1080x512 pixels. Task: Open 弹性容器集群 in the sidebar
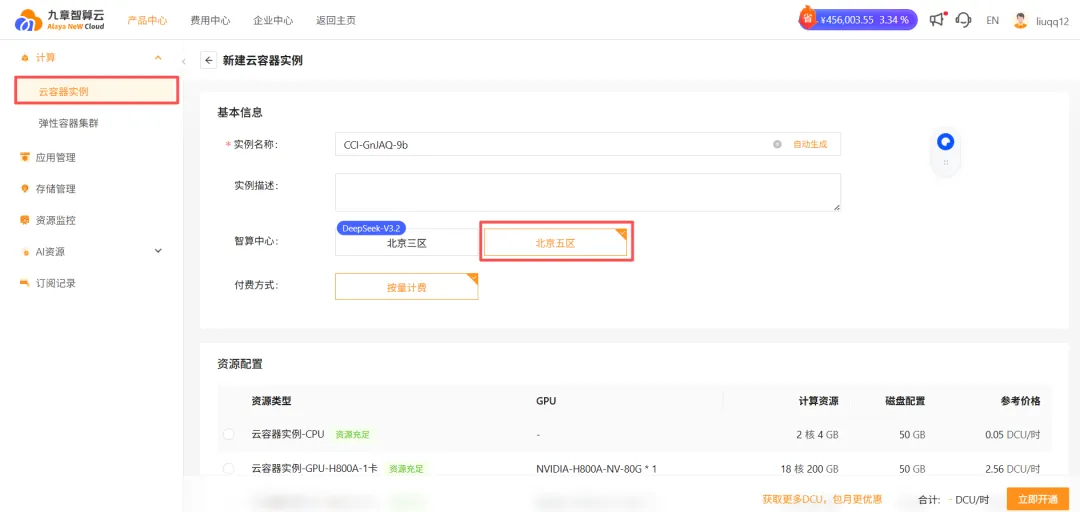(x=68, y=123)
